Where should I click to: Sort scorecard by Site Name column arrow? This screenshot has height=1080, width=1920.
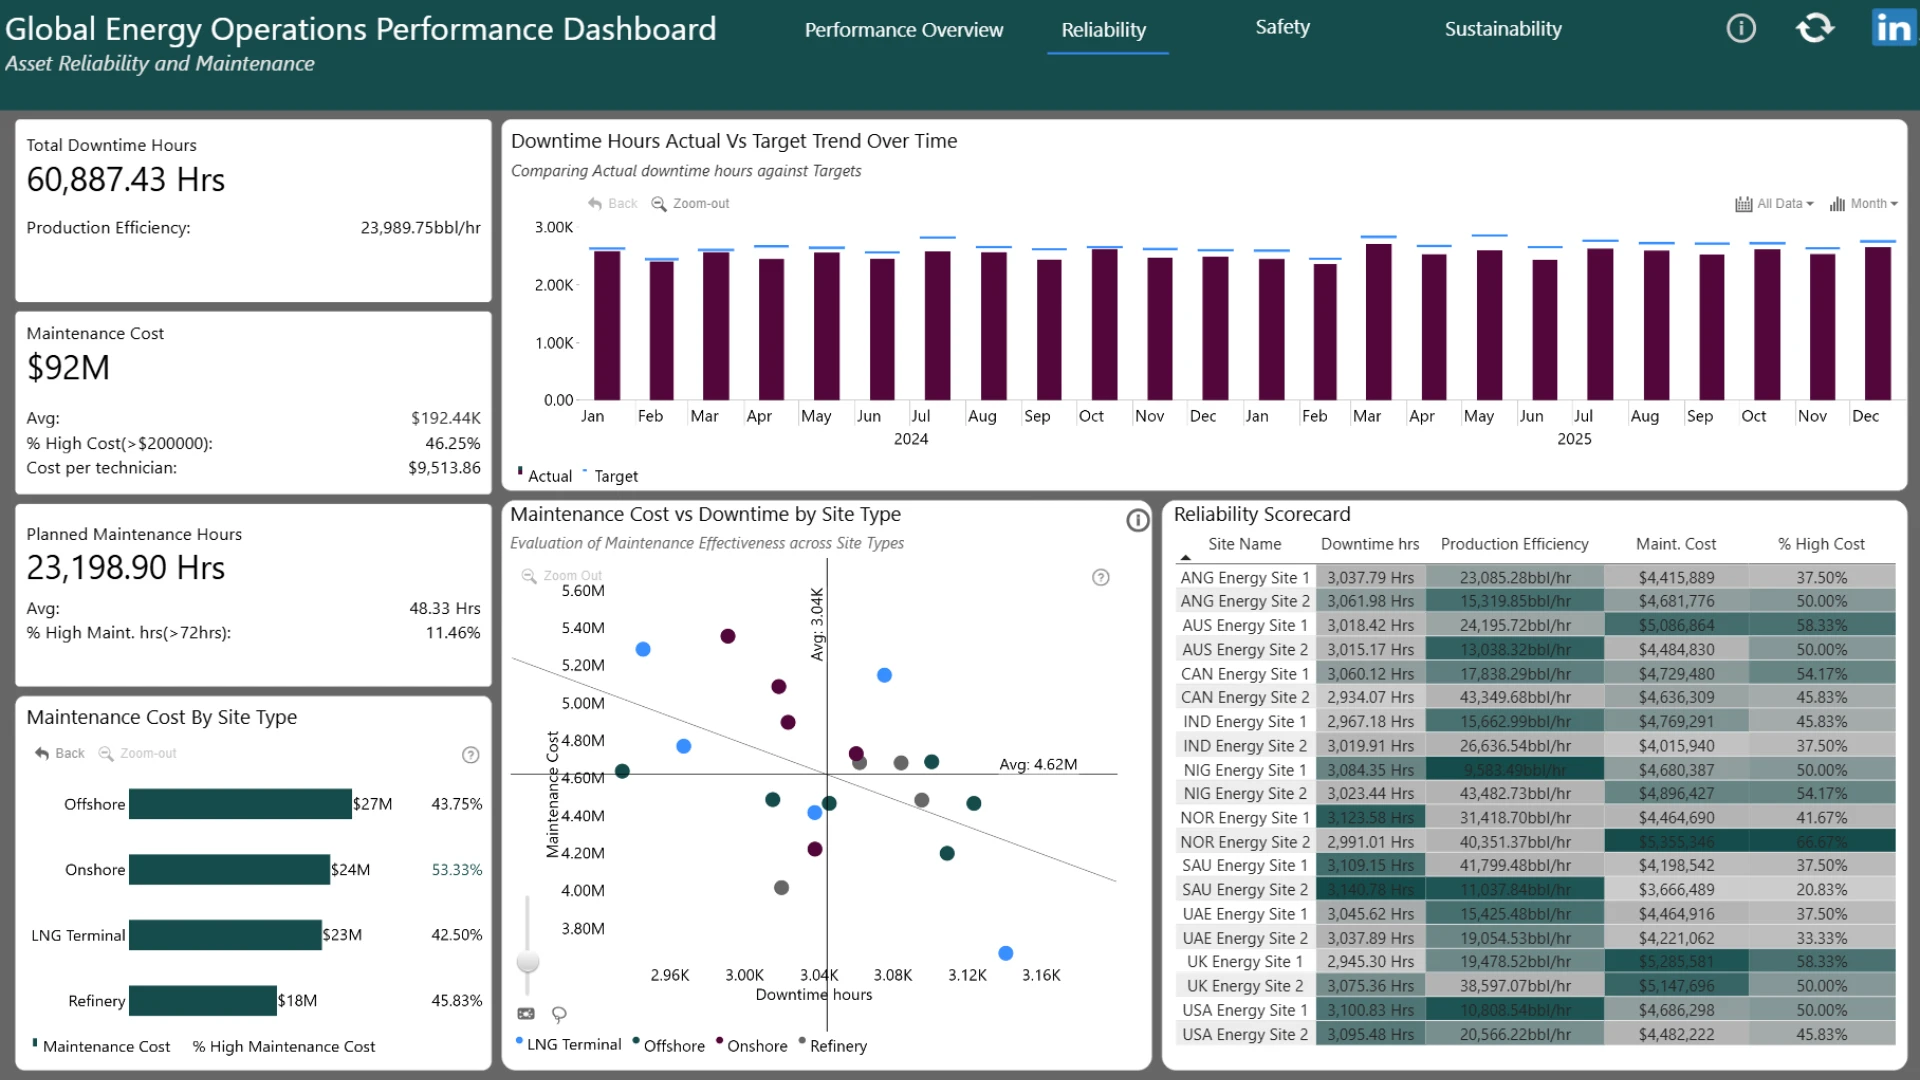[1185, 558]
